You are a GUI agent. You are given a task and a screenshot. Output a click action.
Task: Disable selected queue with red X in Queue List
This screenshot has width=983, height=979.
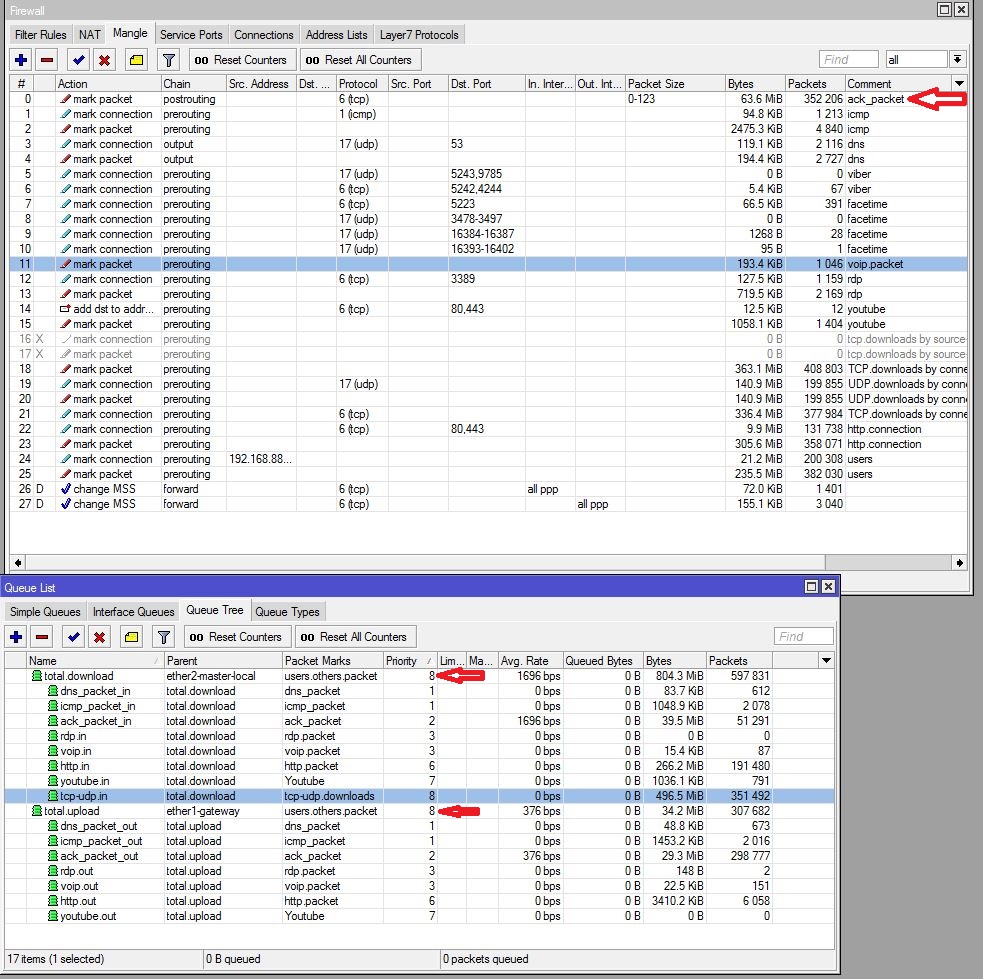pos(99,637)
